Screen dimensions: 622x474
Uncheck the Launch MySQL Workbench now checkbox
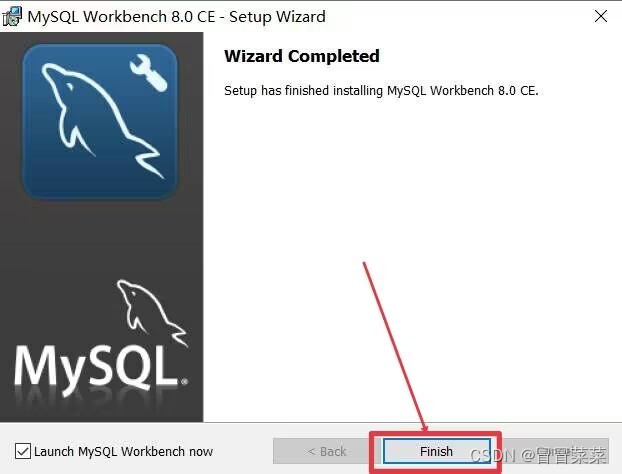[23, 451]
